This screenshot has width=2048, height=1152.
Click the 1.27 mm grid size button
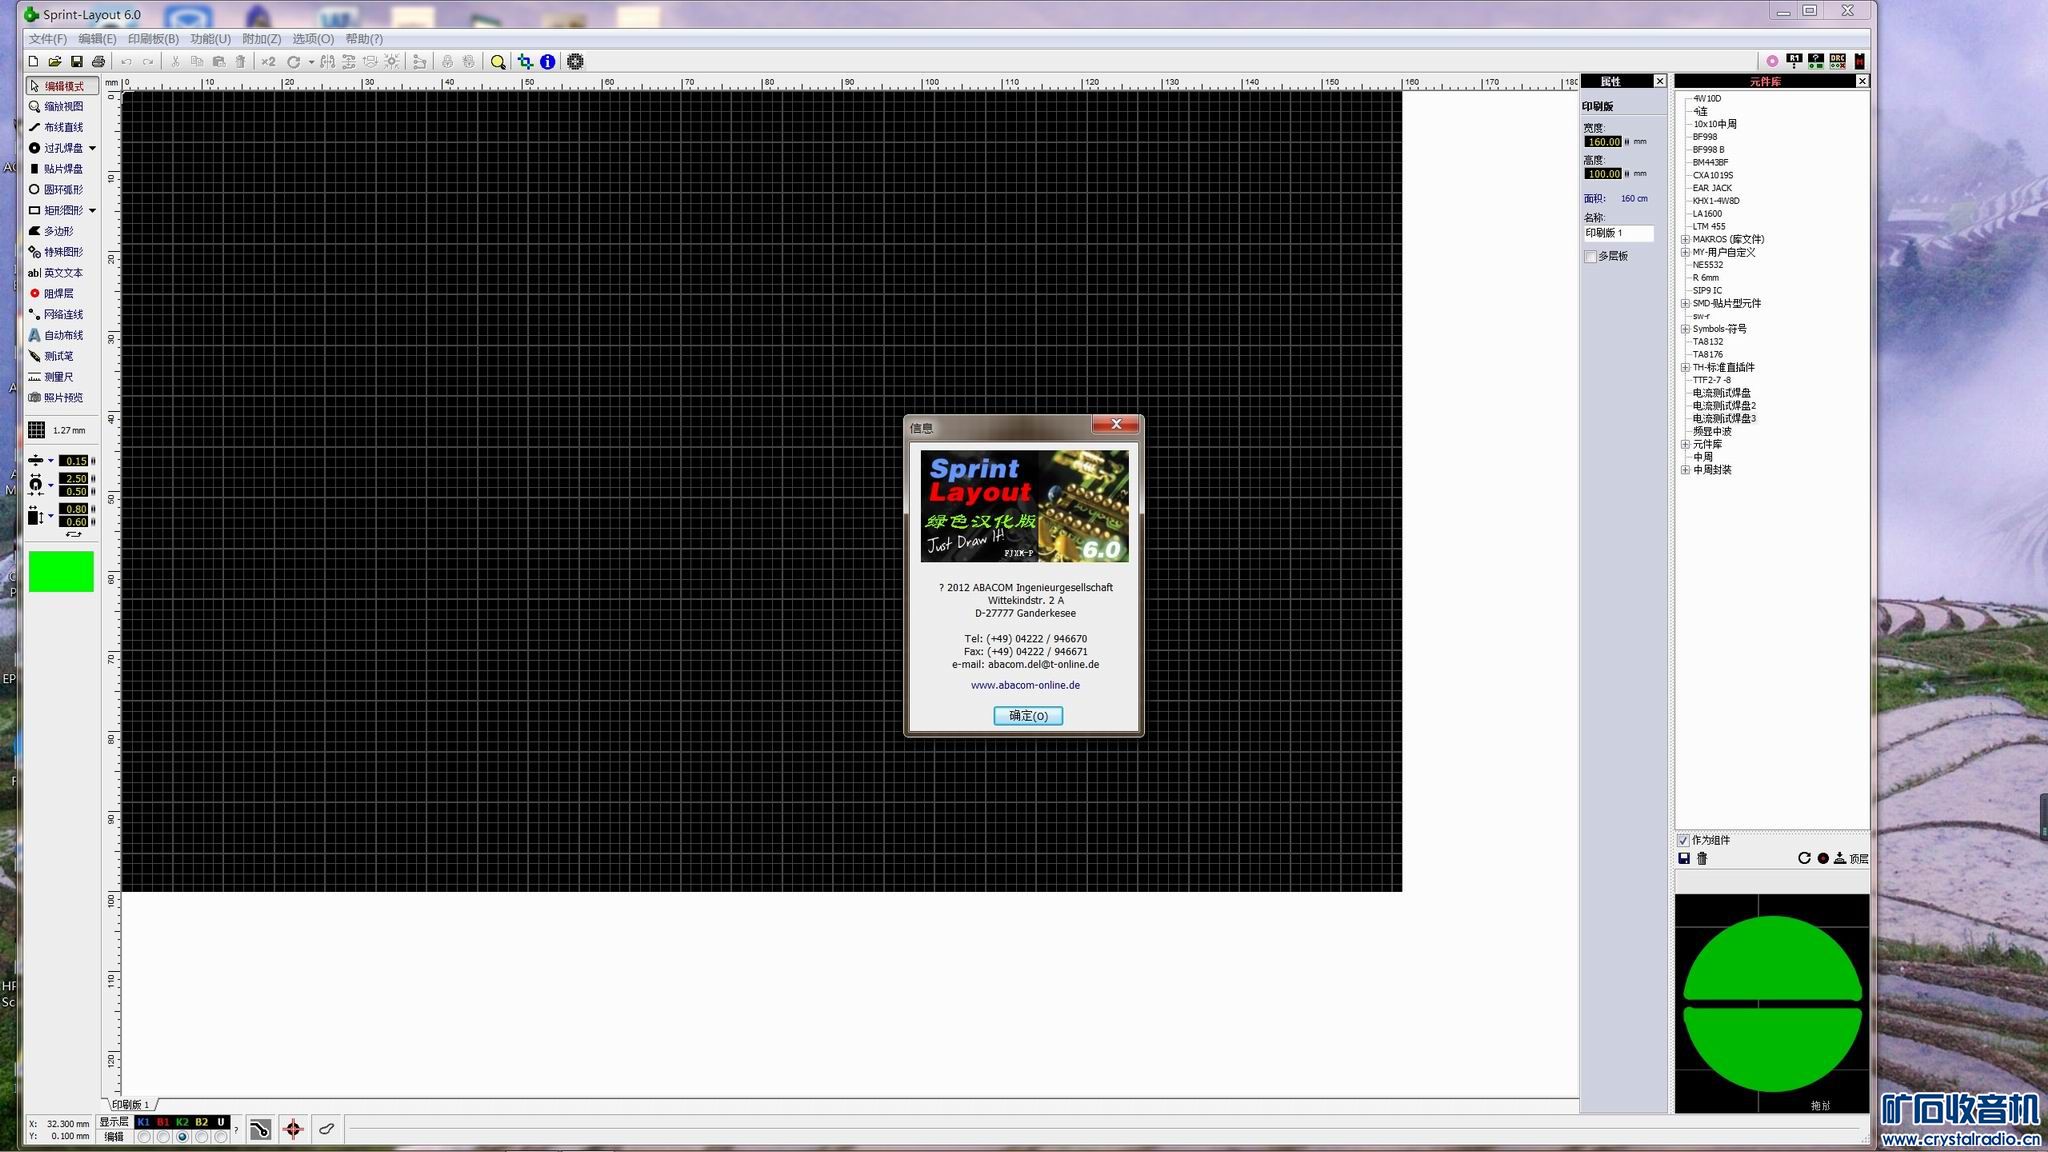click(58, 430)
